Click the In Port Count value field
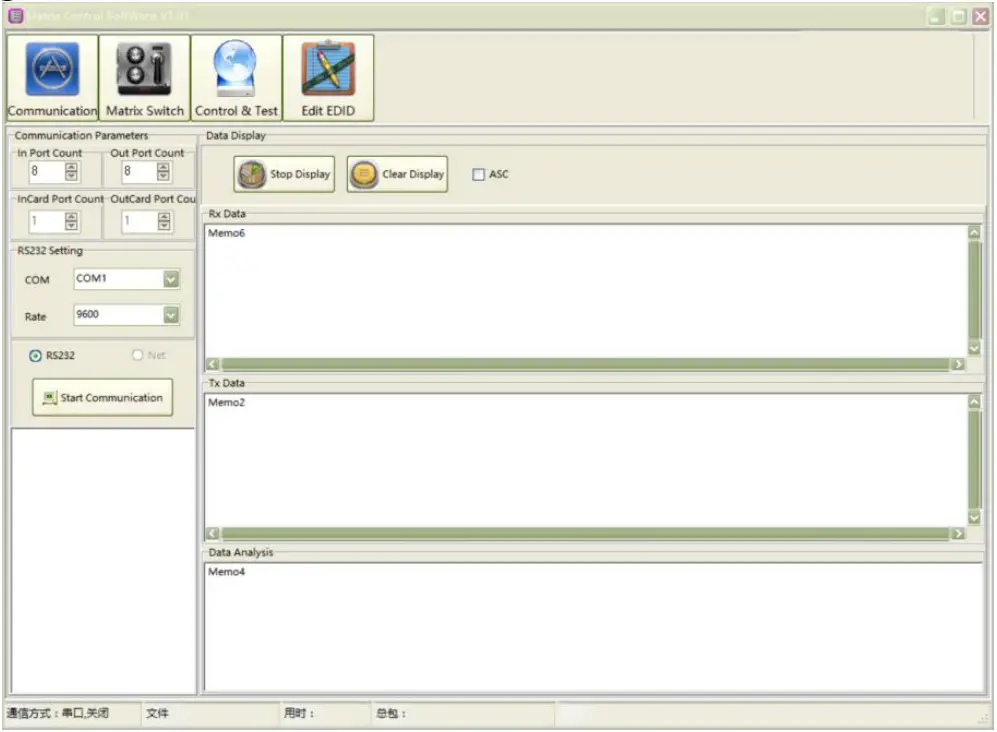The width and height of the screenshot is (997, 732). click(47, 171)
